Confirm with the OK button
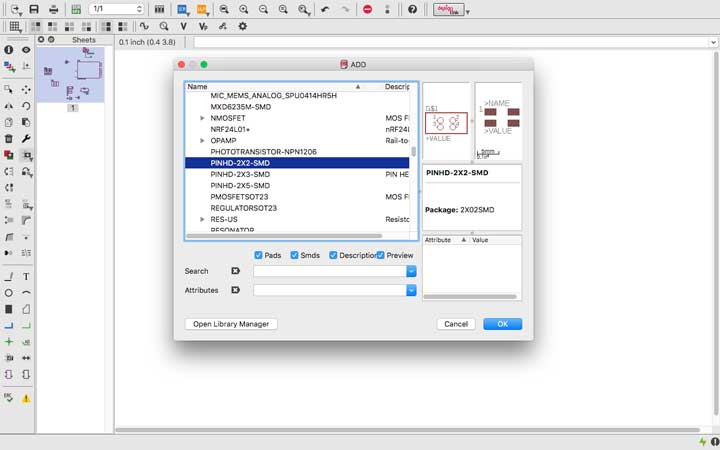 (x=502, y=324)
